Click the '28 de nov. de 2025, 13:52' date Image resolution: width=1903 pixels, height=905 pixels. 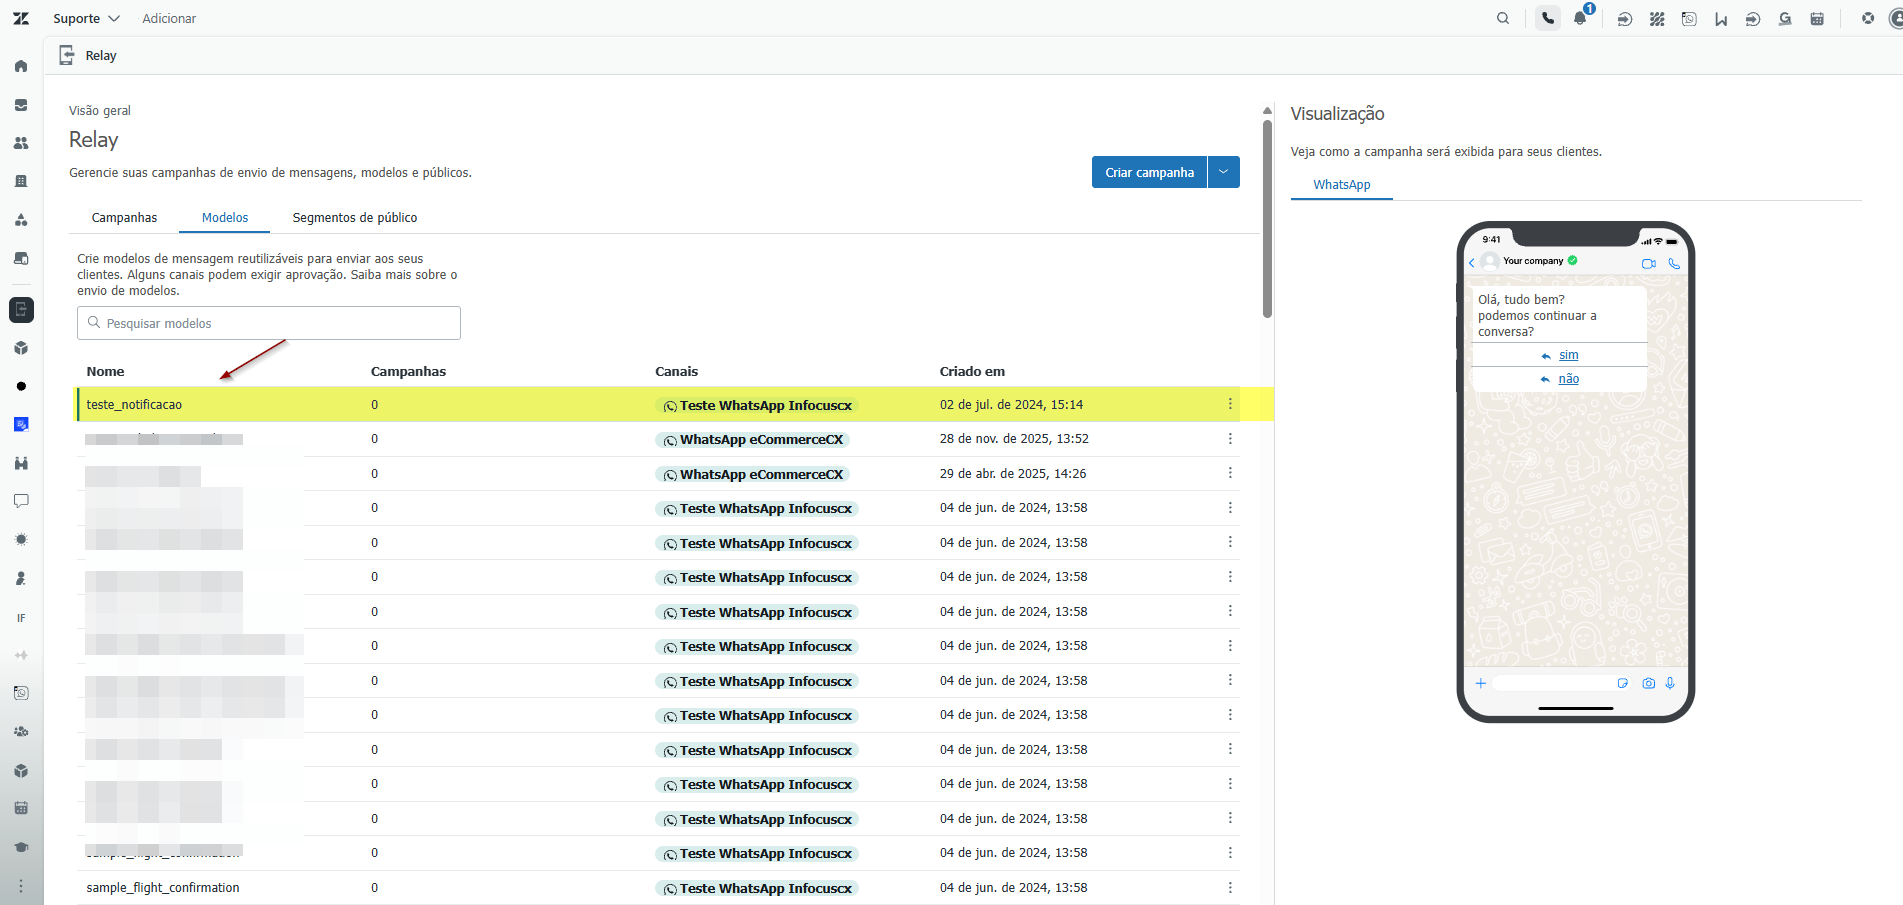pyautogui.click(x=1014, y=439)
